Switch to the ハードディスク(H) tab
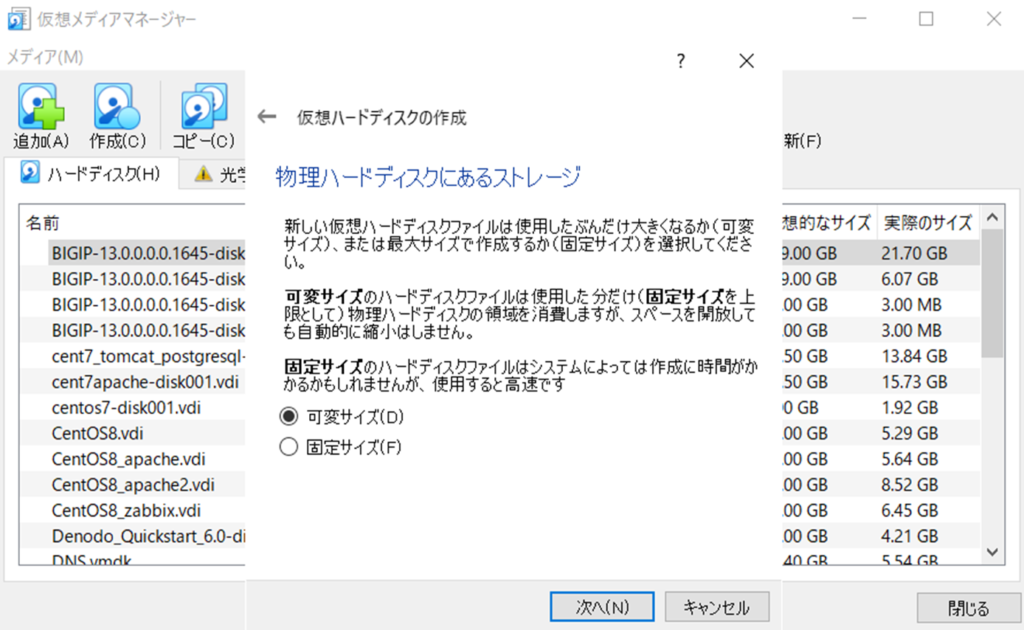Screen dimensions: 1024x630 coord(92,174)
